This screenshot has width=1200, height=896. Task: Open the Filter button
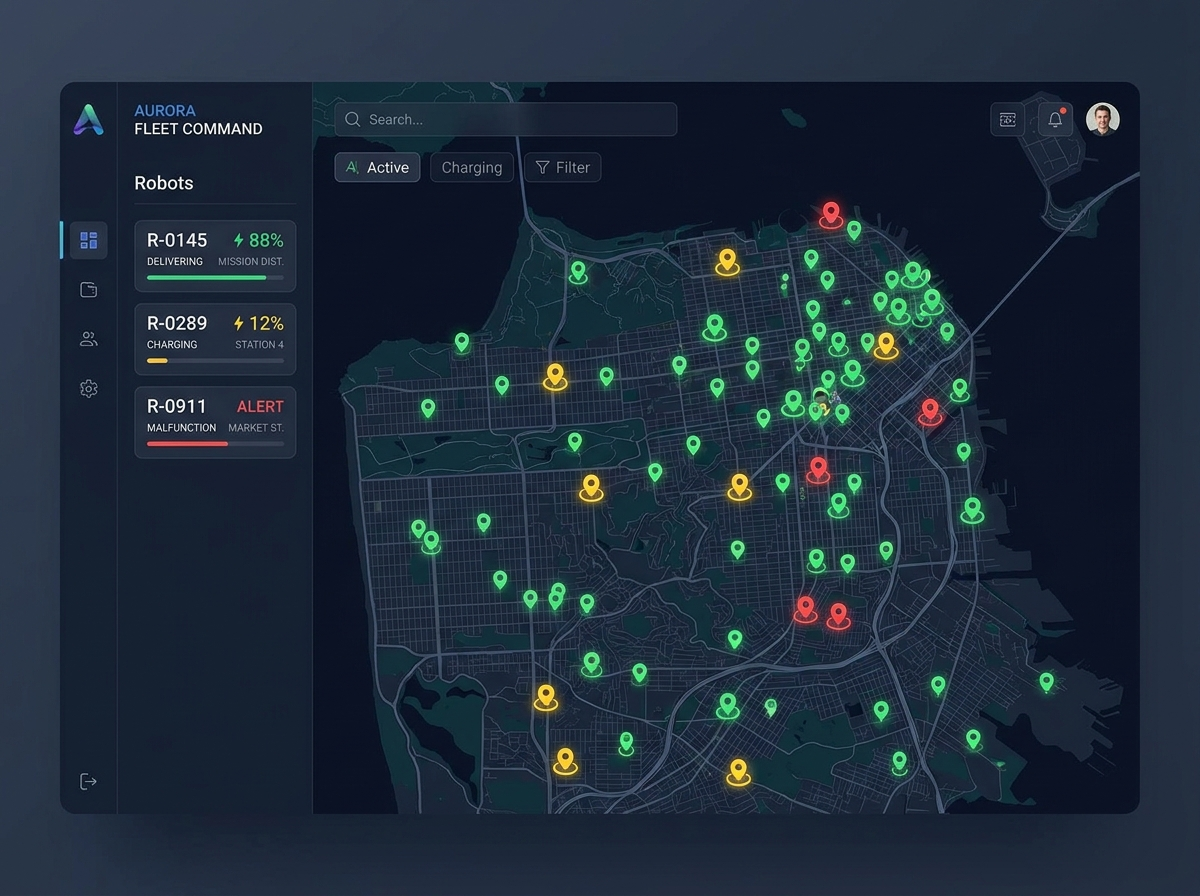pyautogui.click(x=563, y=167)
